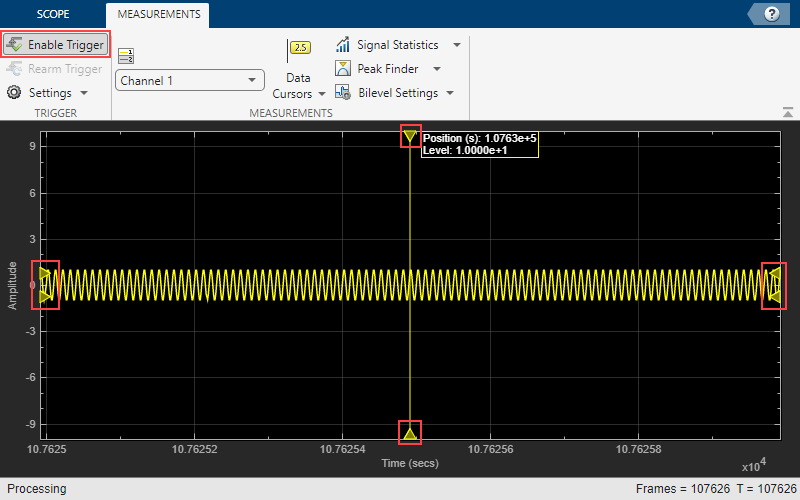Screen dimensions: 800x500
Task: Click the bottom trigger position marker triangle
Action: [410, 432]
